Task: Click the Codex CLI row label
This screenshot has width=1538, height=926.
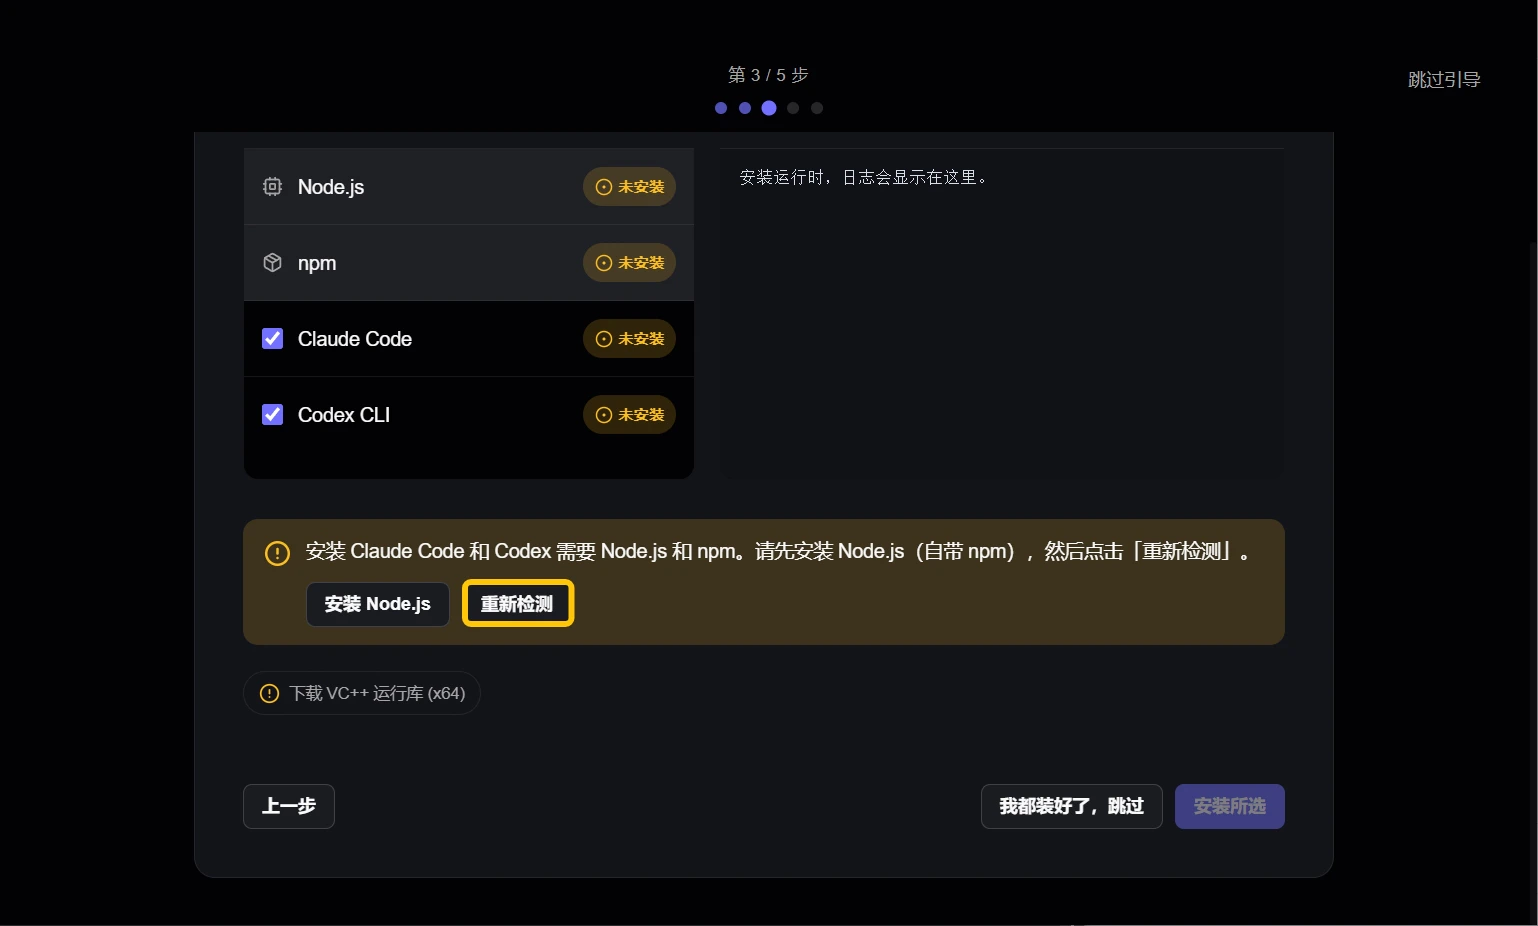Action: click(x=344, y=415)
